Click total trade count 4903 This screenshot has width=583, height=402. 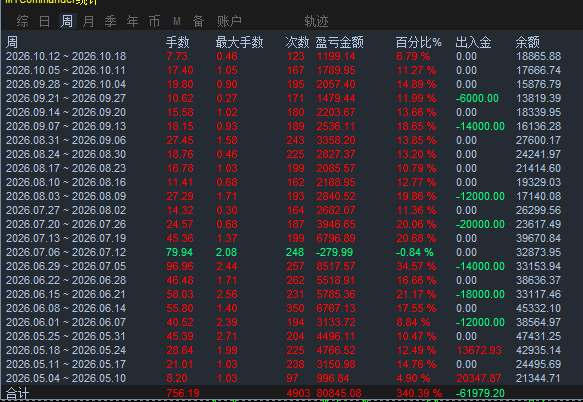[x=298, y=393]
